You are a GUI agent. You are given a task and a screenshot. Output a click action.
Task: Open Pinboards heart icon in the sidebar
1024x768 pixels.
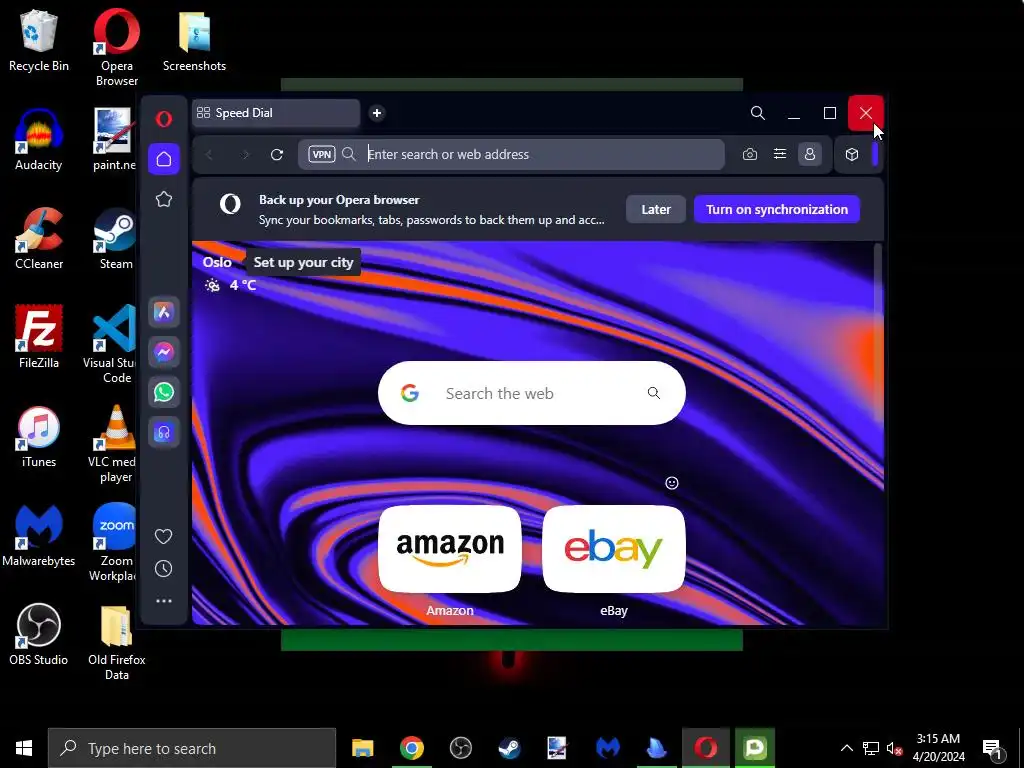click(164, 536)
